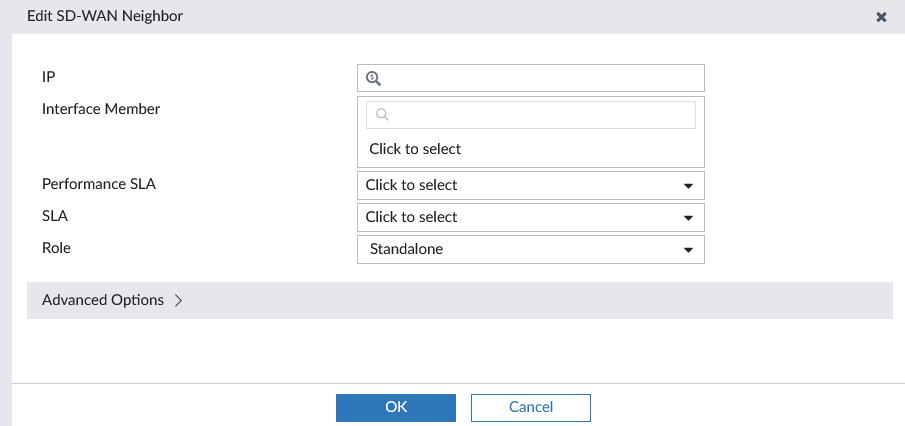Expand the Advanced Options section

pyautogui.click(x=103, y=300)
